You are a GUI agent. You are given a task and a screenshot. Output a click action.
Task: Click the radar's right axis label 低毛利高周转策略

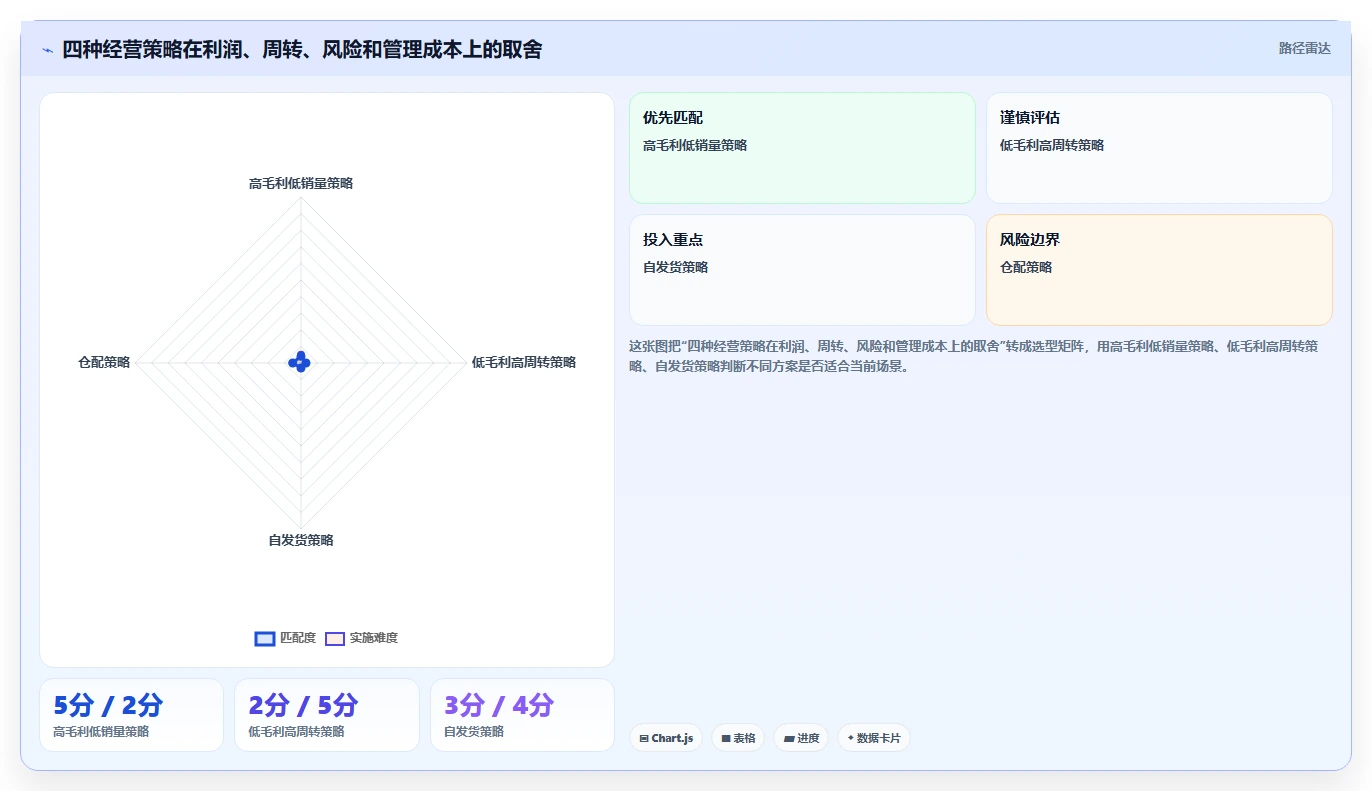[524, 362]
